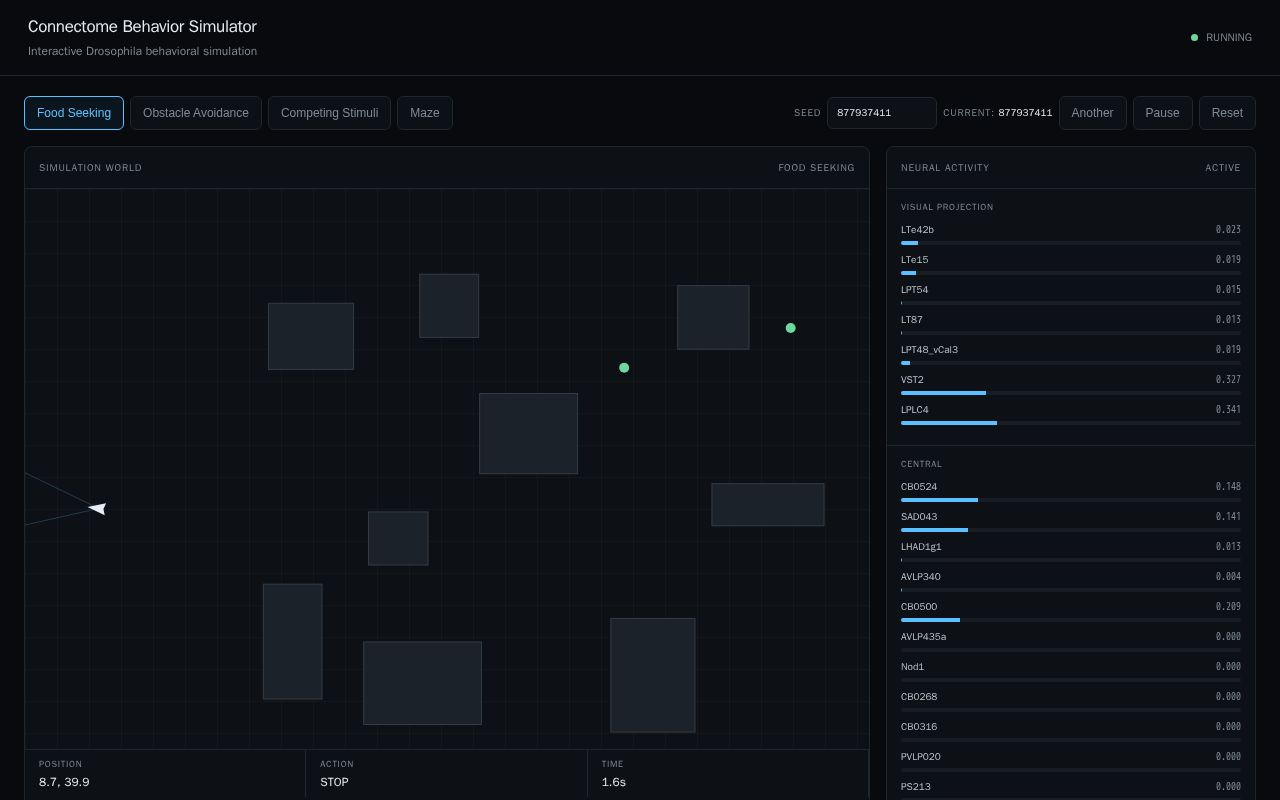Click the SAD043 activity bar

(1071, 530)
